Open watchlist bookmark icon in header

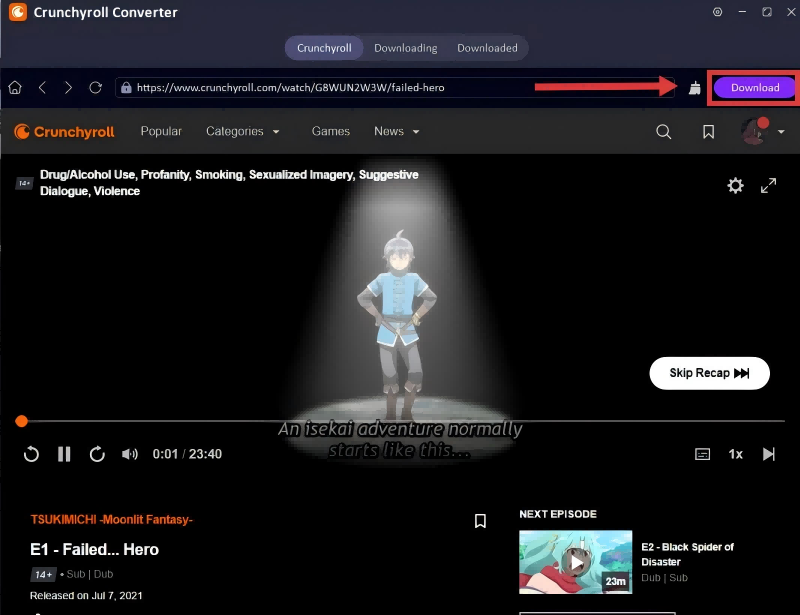click(708, 132)
